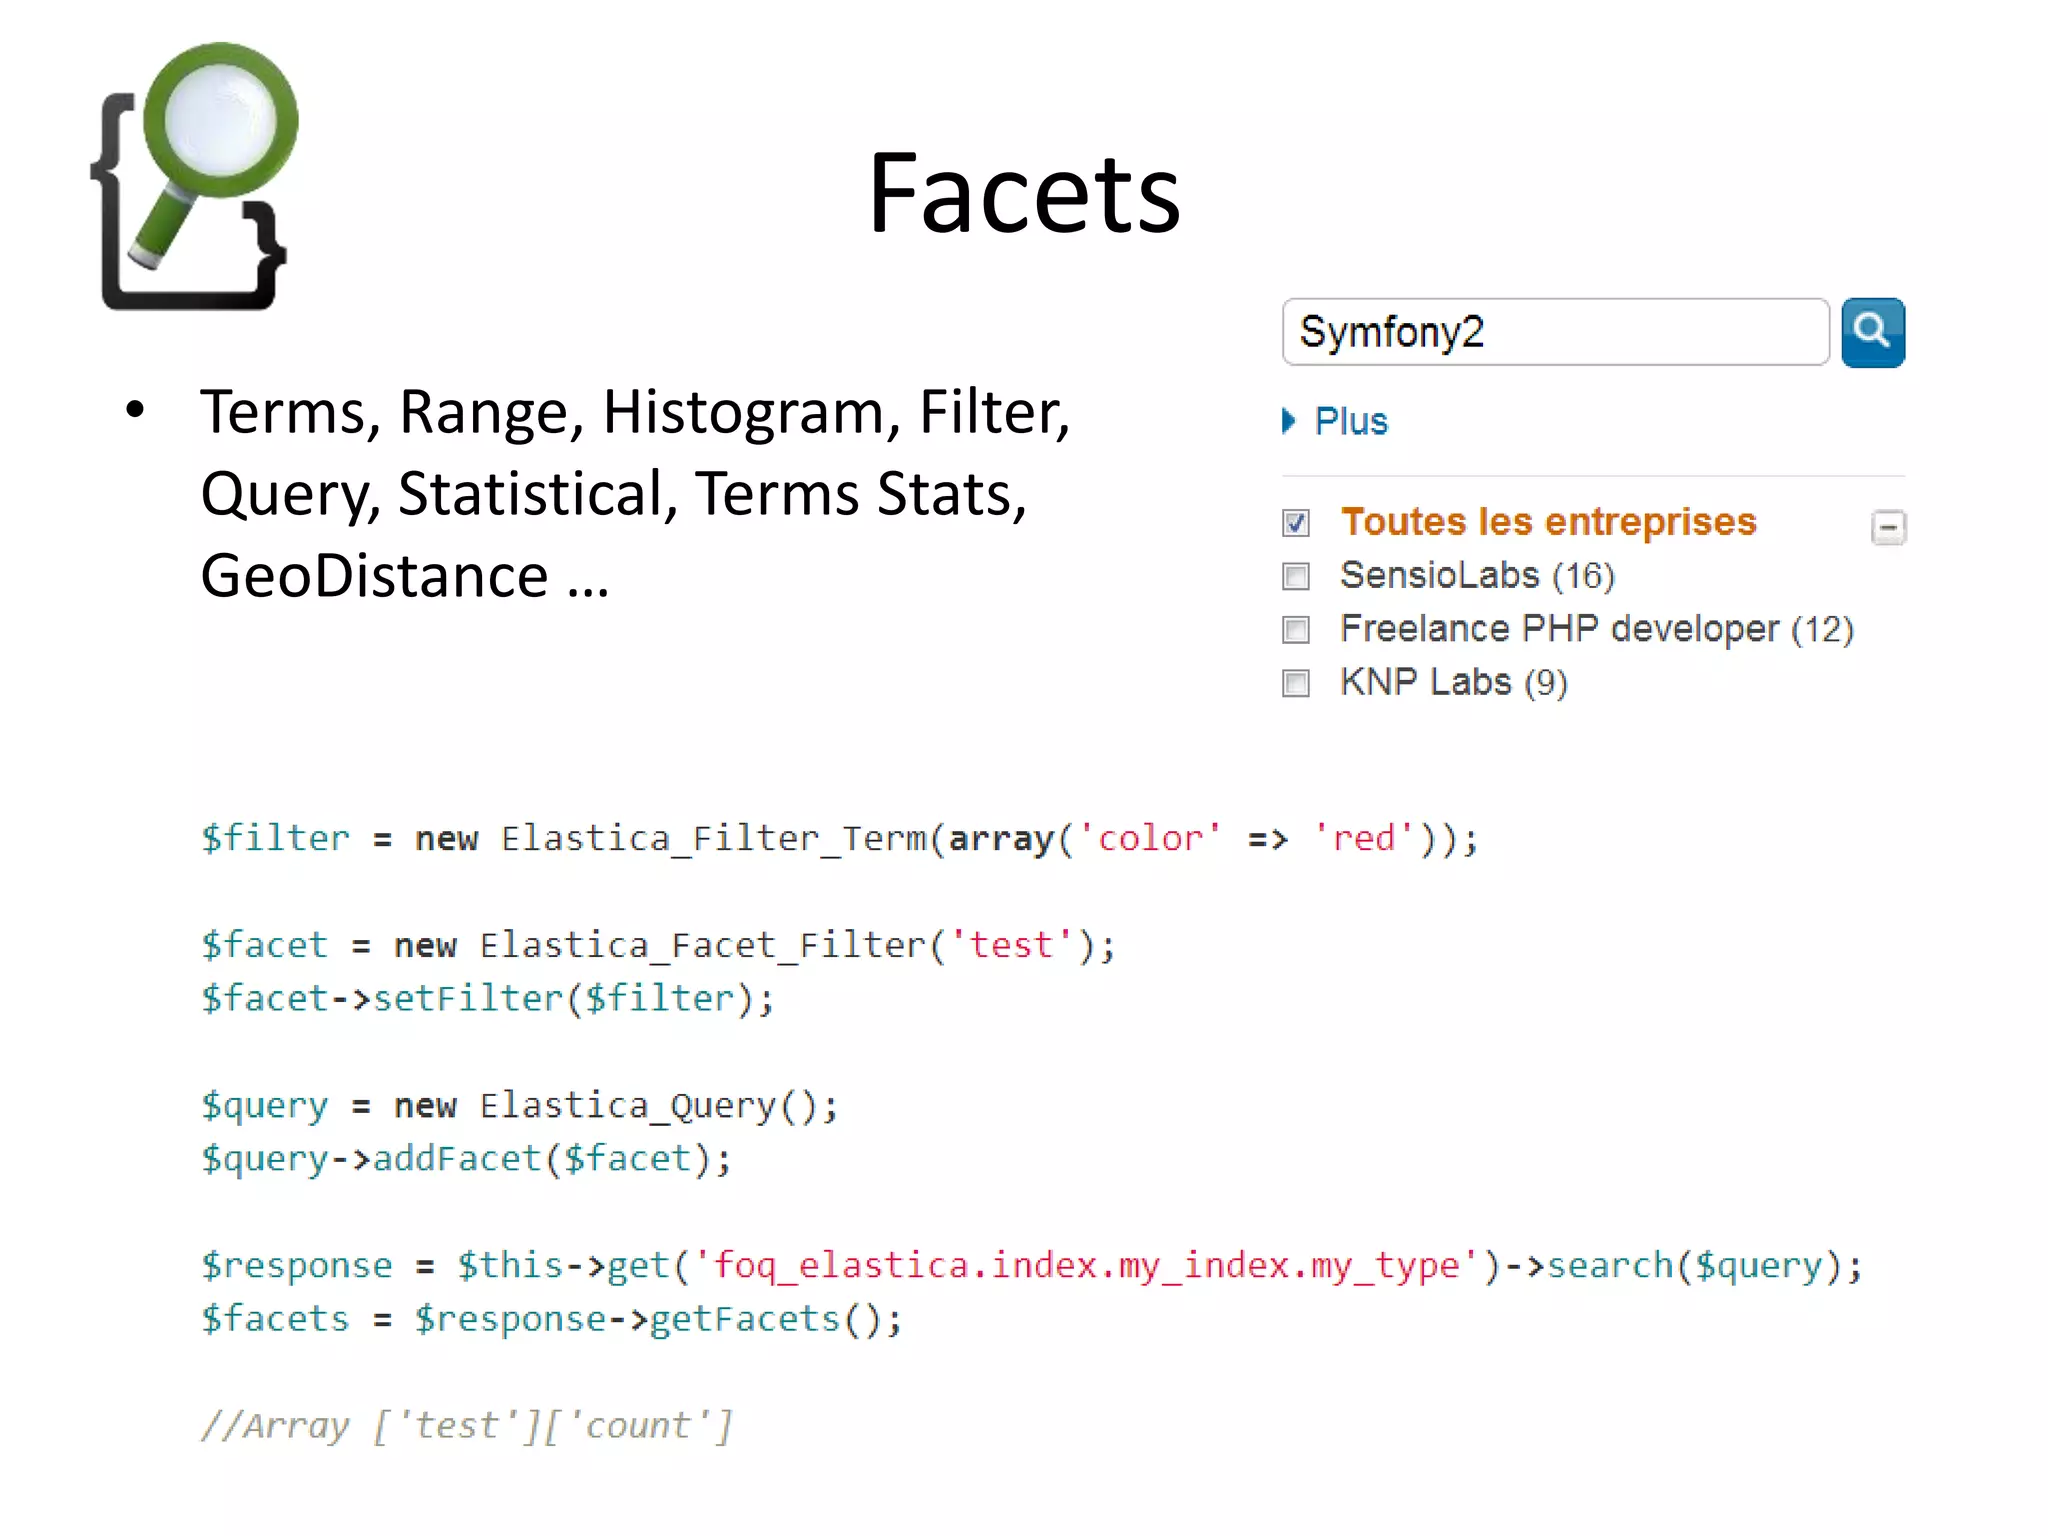Expand the Plus disclosure triangle
This screenshot has width=2048, height=1536.
pos(1289,421)
